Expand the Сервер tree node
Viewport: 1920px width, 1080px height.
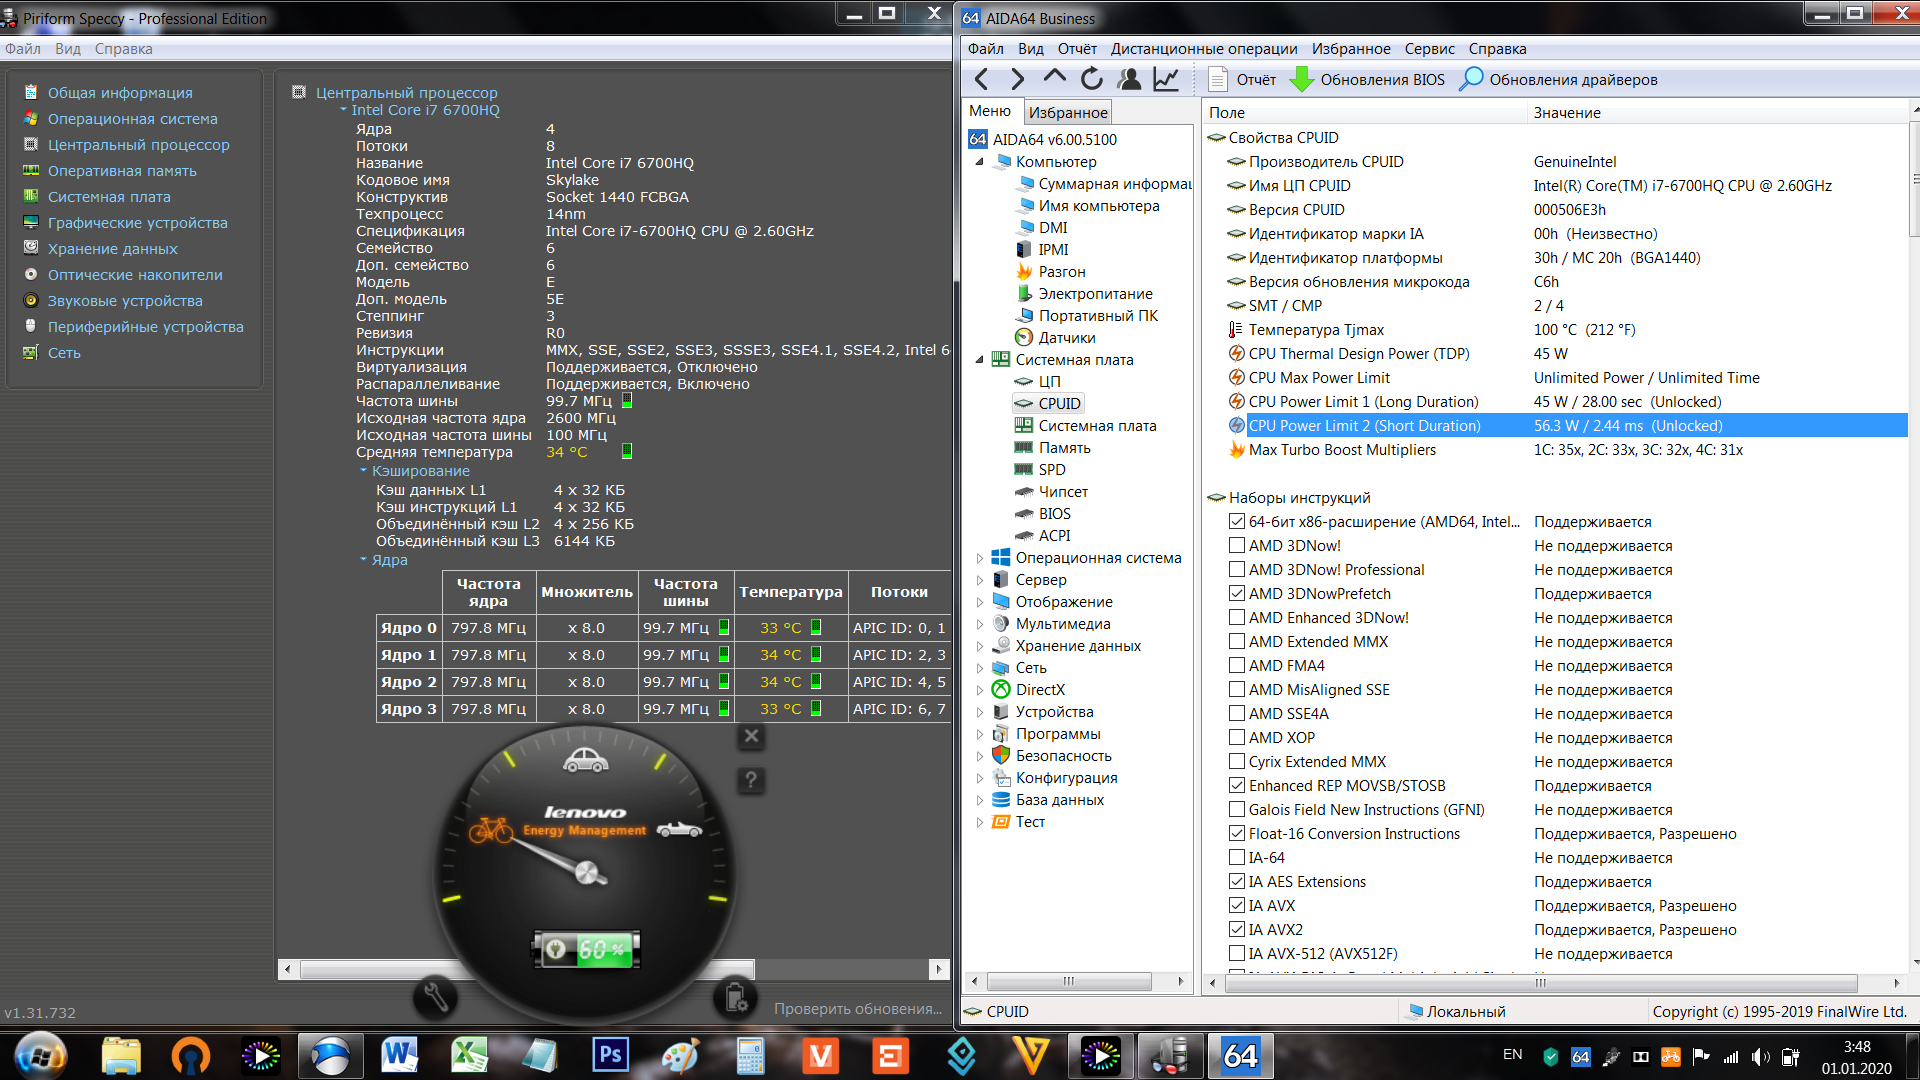pyautogui.click(x=980, y=580)
